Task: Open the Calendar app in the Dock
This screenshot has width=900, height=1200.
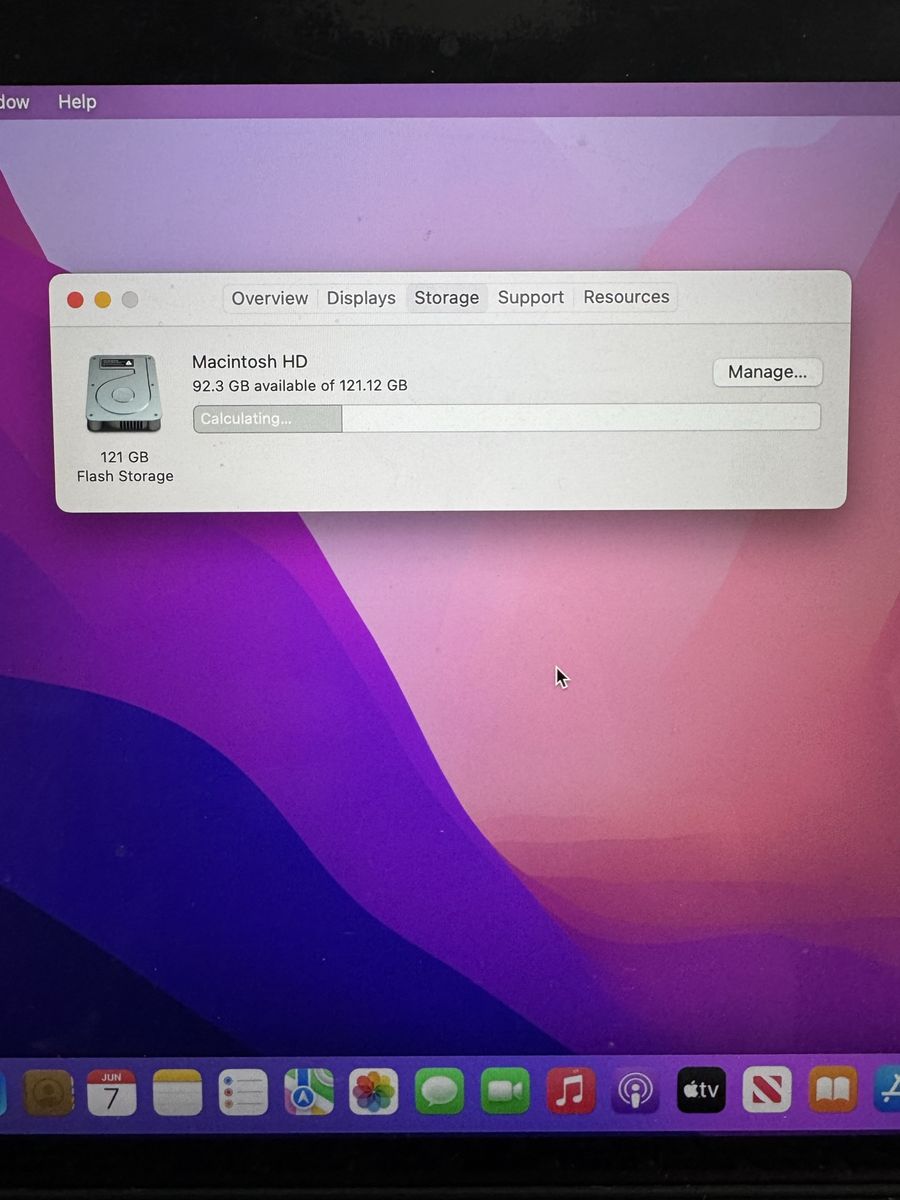Action: [111, 1092]
